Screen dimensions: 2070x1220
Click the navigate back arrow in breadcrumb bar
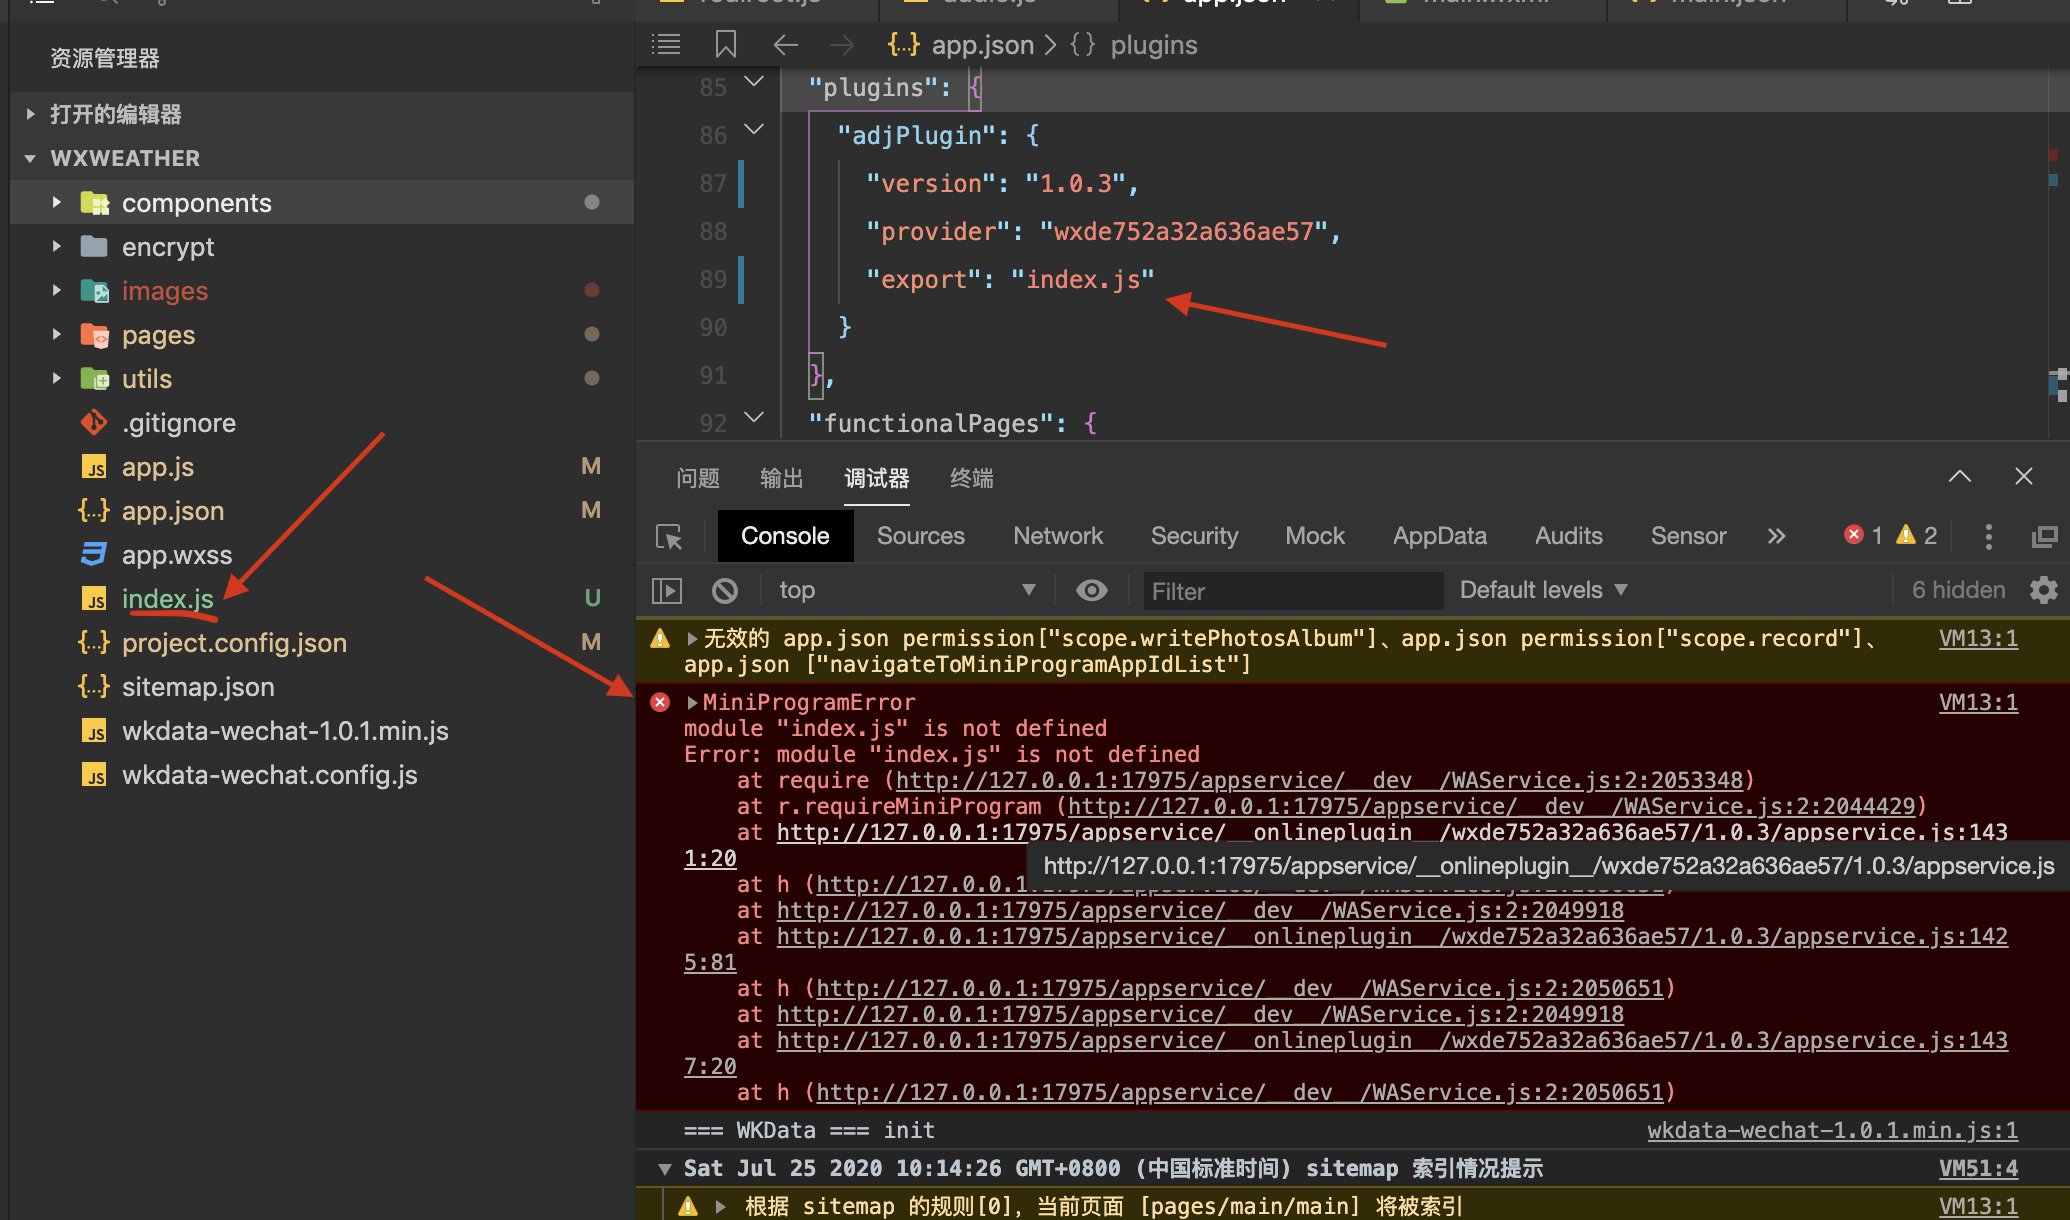(x=786, y=45)
